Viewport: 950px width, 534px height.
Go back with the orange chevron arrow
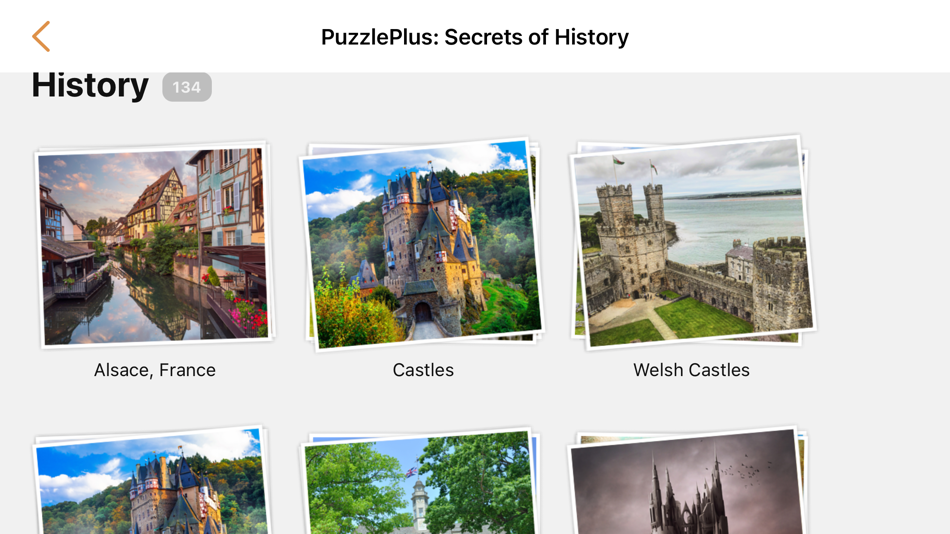tap(41, 36)
